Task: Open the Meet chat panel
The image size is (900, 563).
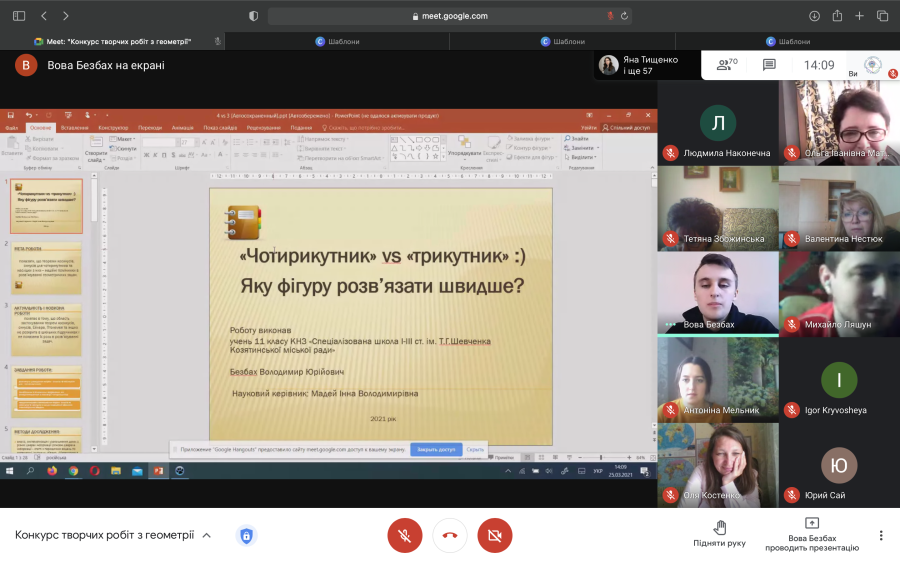Action: [769, 65]
